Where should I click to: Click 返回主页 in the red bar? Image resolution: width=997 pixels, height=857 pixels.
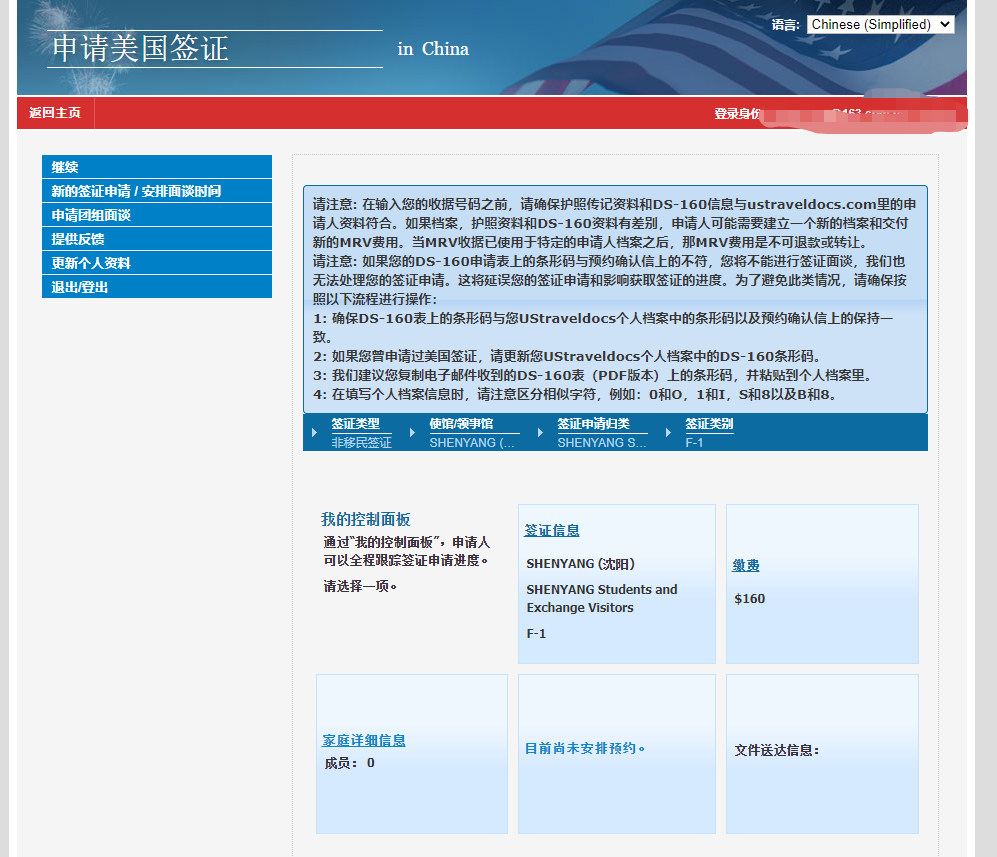(55, 113)
